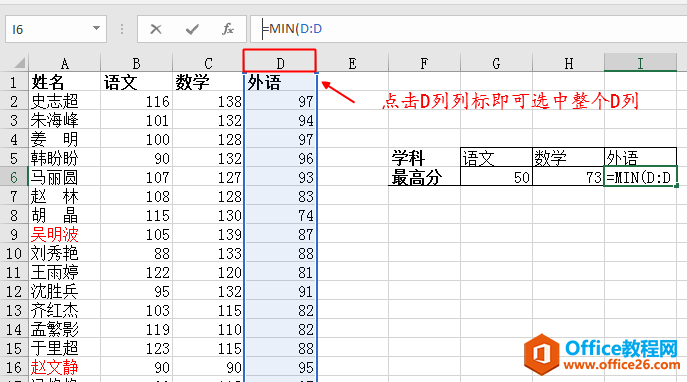This screenshot has width=687, height=382.
Task: Select column G header
Action: [x=496, y=63]
